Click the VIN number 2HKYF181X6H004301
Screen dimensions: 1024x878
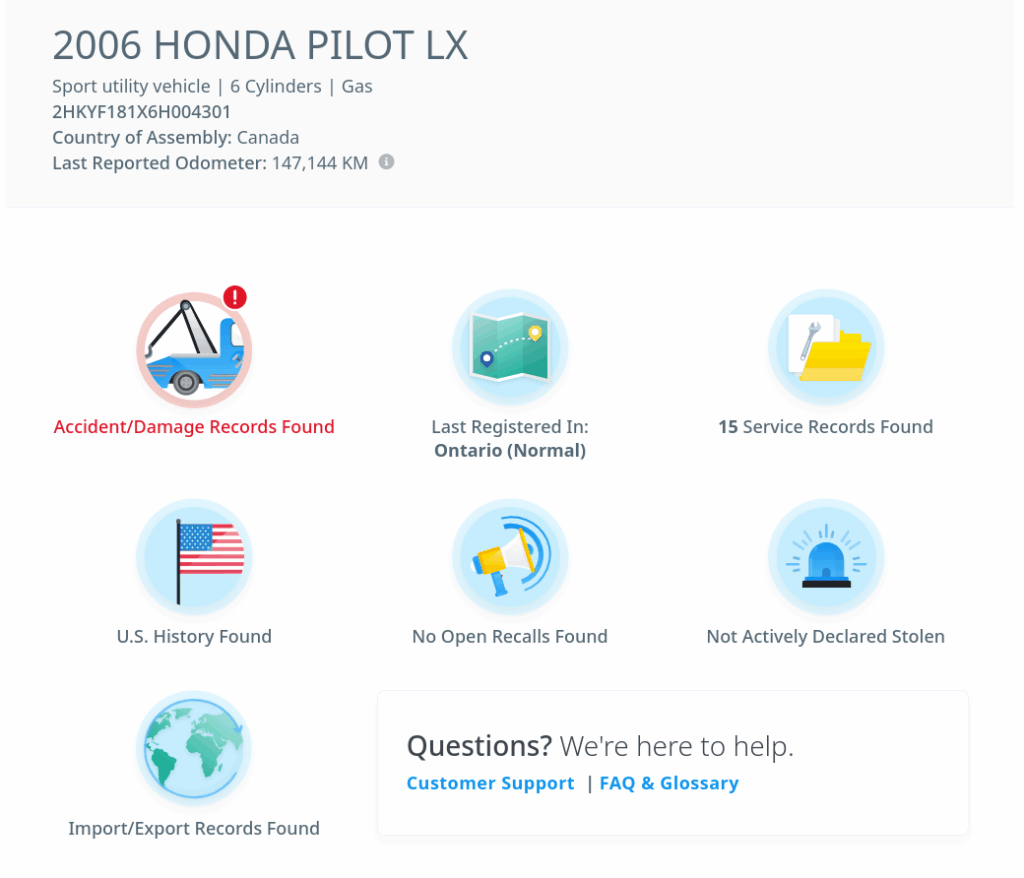[x=142, y=112]
